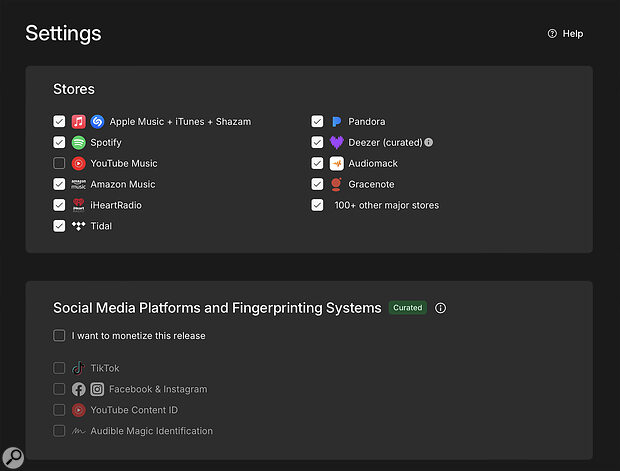
Task: Click the Spotify logo icon
Action: (78, 142)
